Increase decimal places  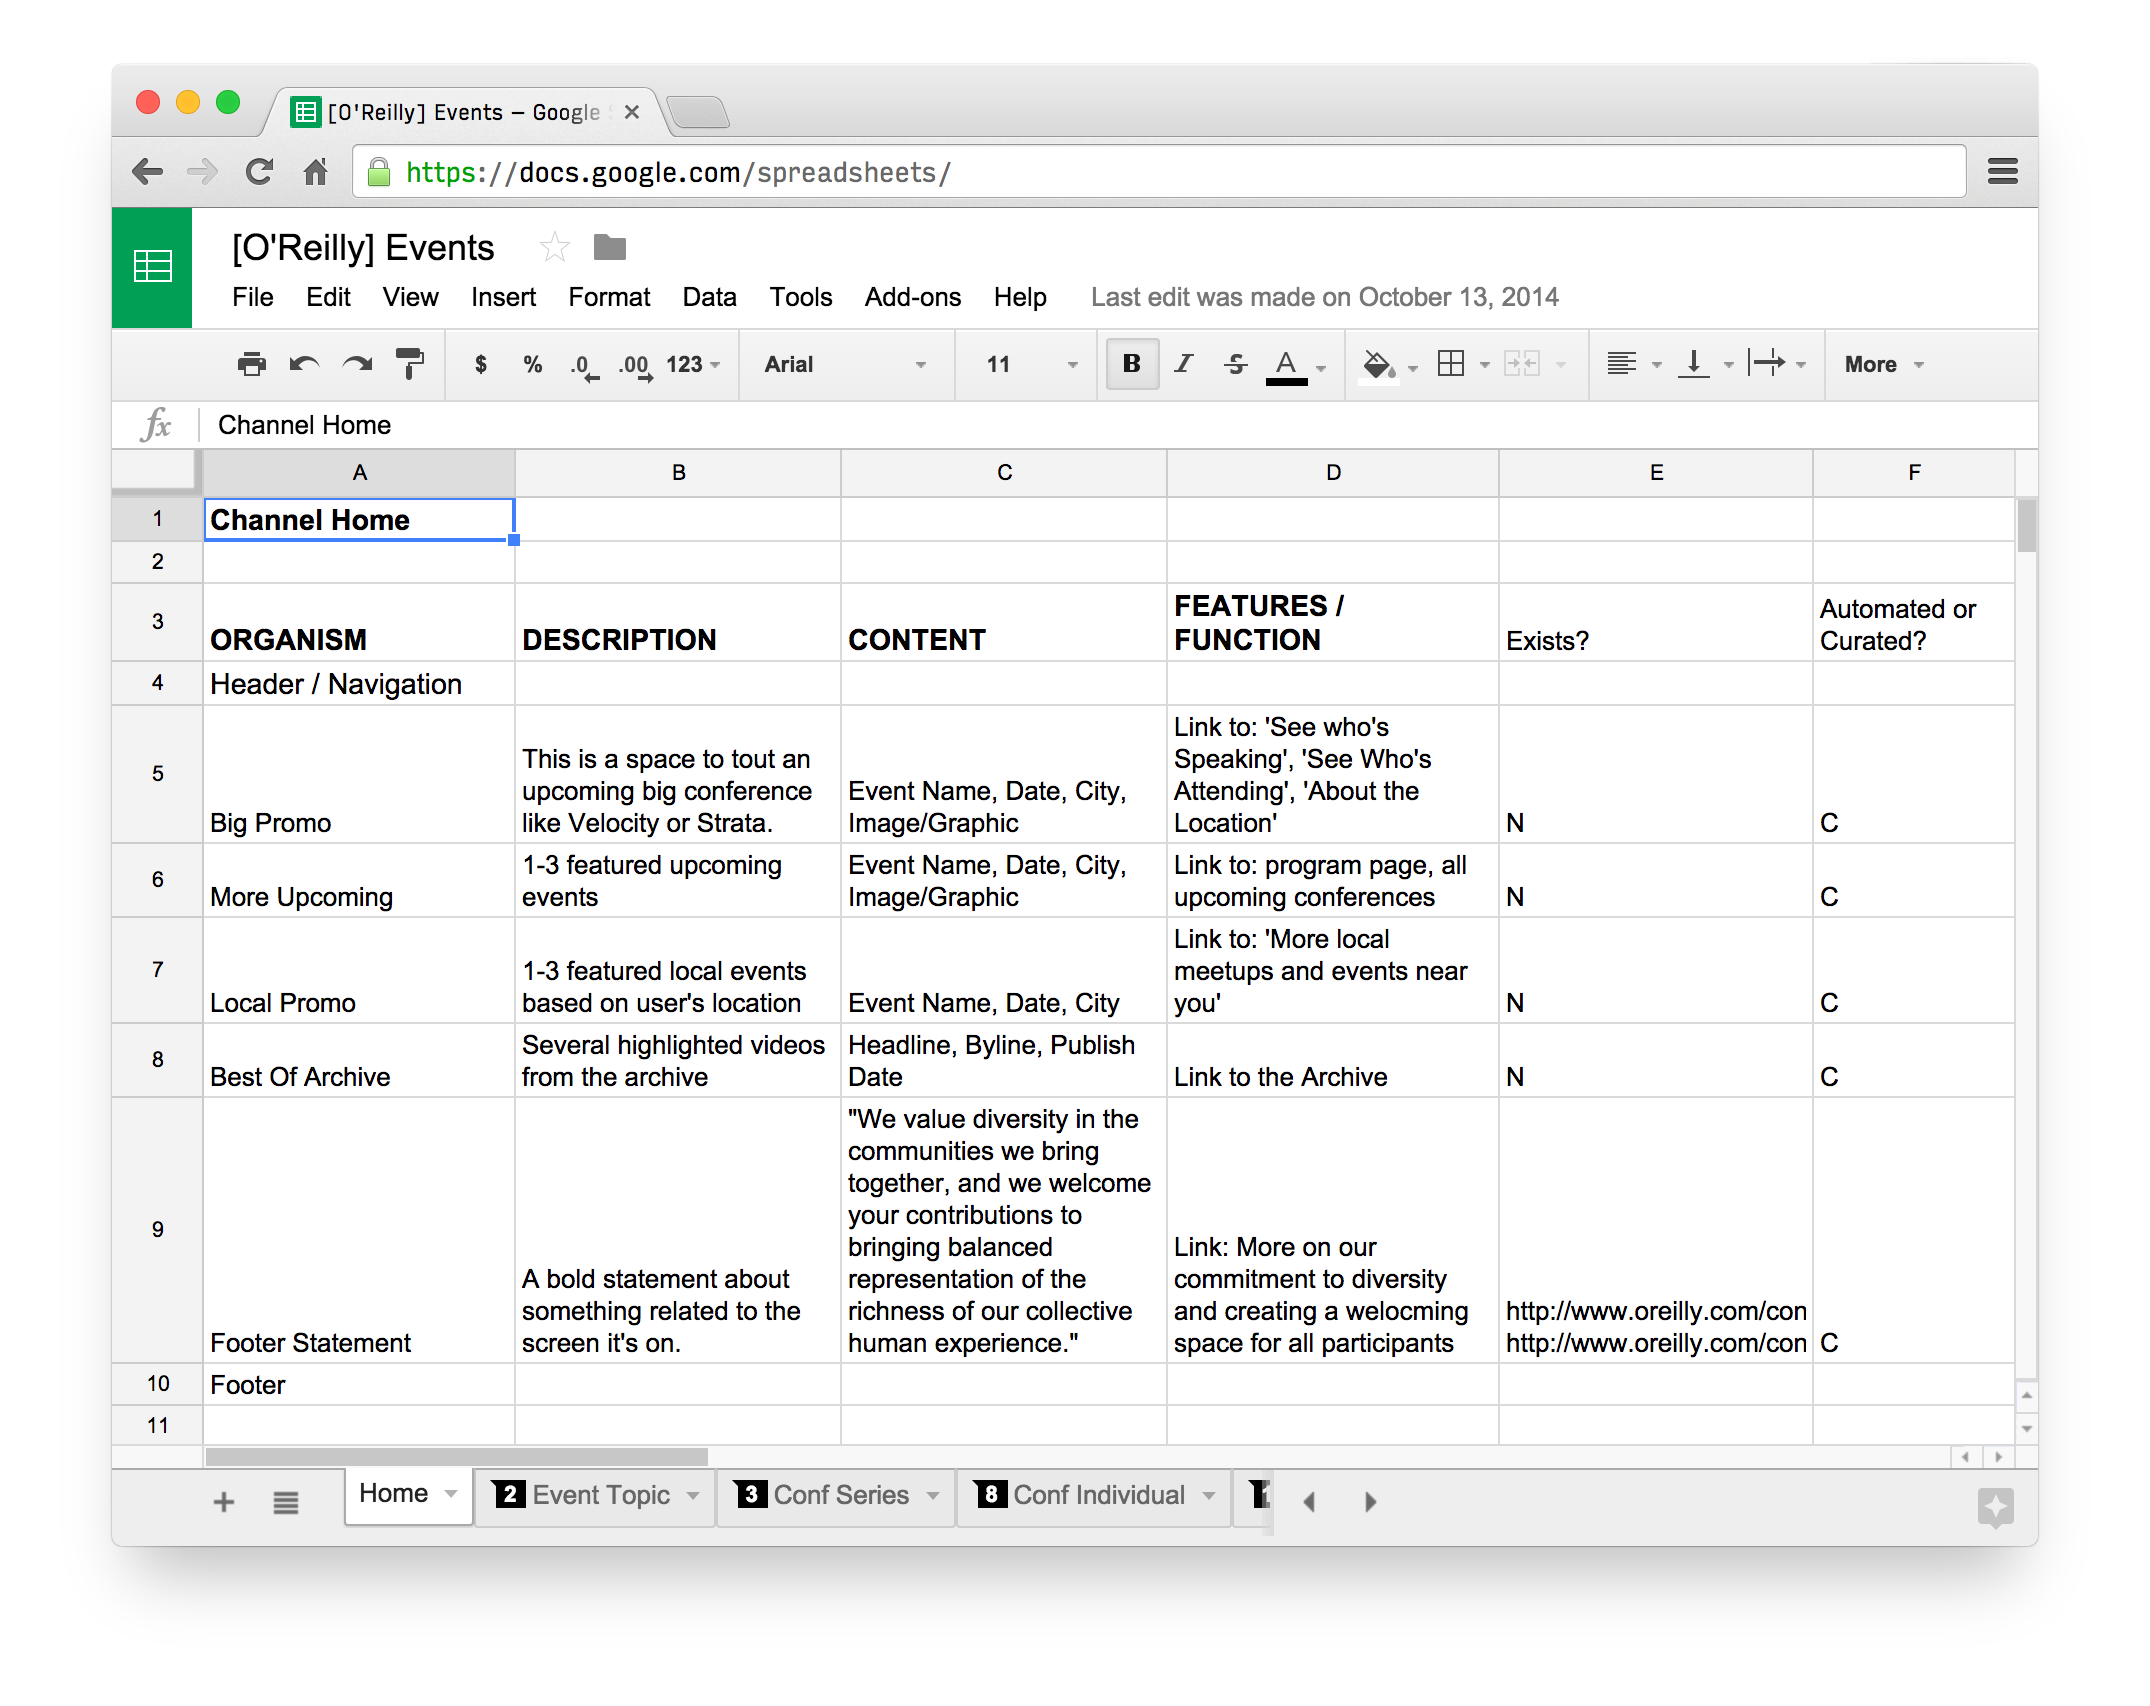tap(635, 366)
